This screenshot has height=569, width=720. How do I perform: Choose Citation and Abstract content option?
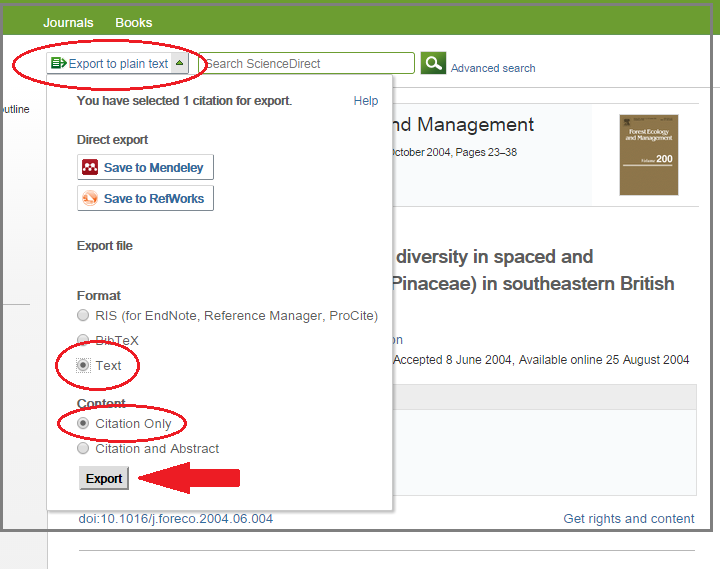pos(83,448)
